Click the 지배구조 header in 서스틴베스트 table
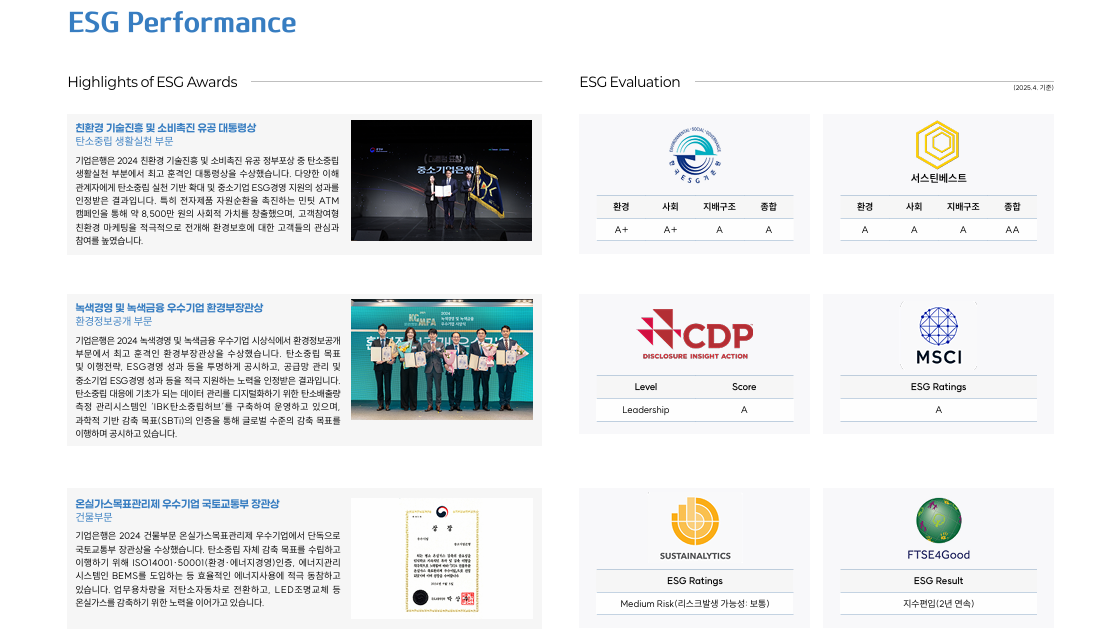 coord(963,207)
